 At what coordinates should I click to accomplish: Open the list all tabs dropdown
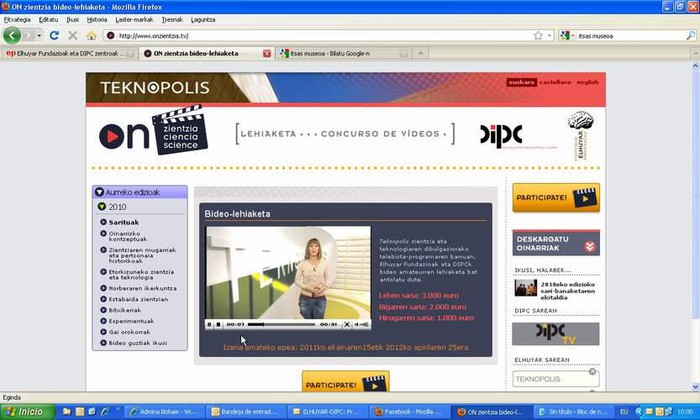695,53
